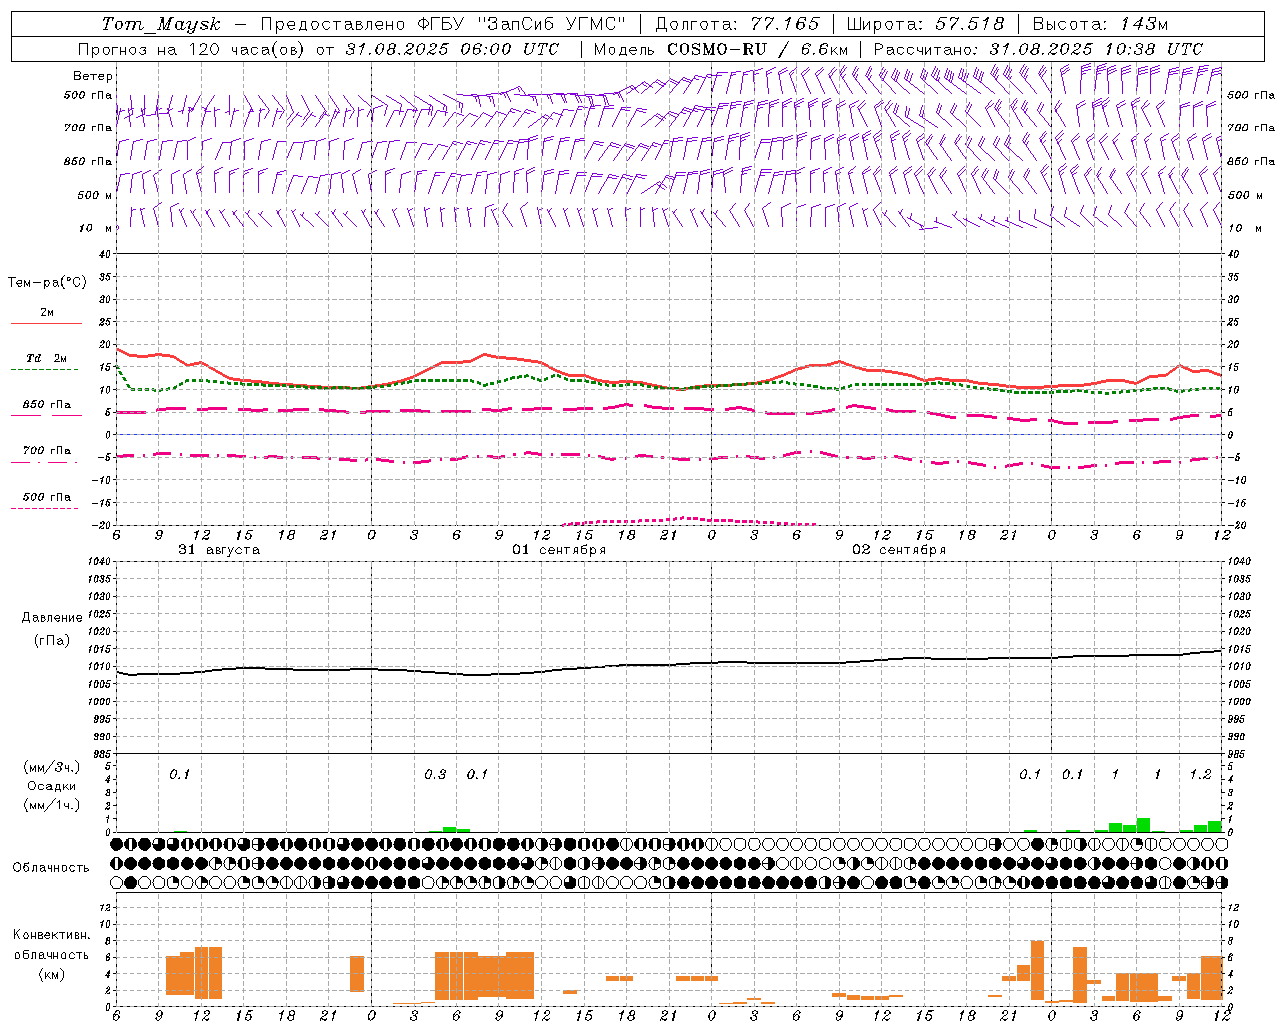This screenshot has width=1280, height=1024.
Task: Click the 31 августа date label
Action: click(x=219, y=550)
